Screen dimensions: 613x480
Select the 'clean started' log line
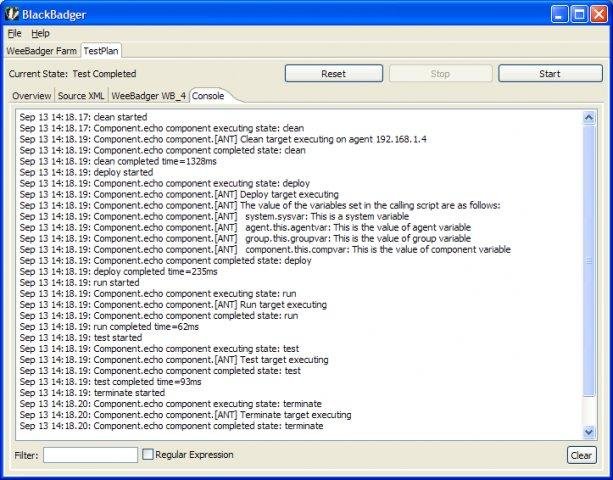pos(83,117)
